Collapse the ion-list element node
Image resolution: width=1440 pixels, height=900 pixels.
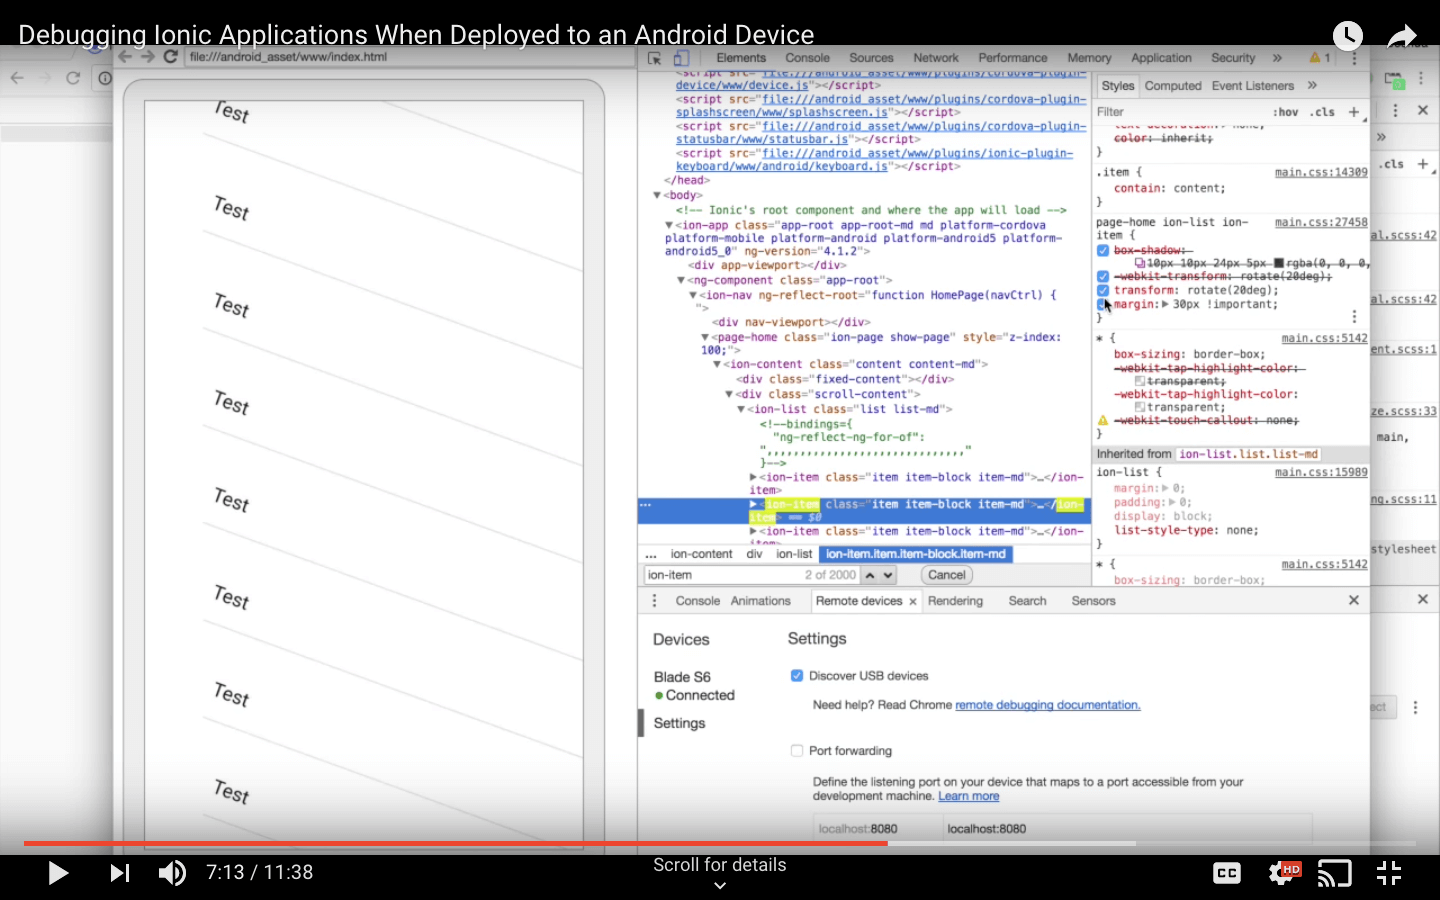741,410
